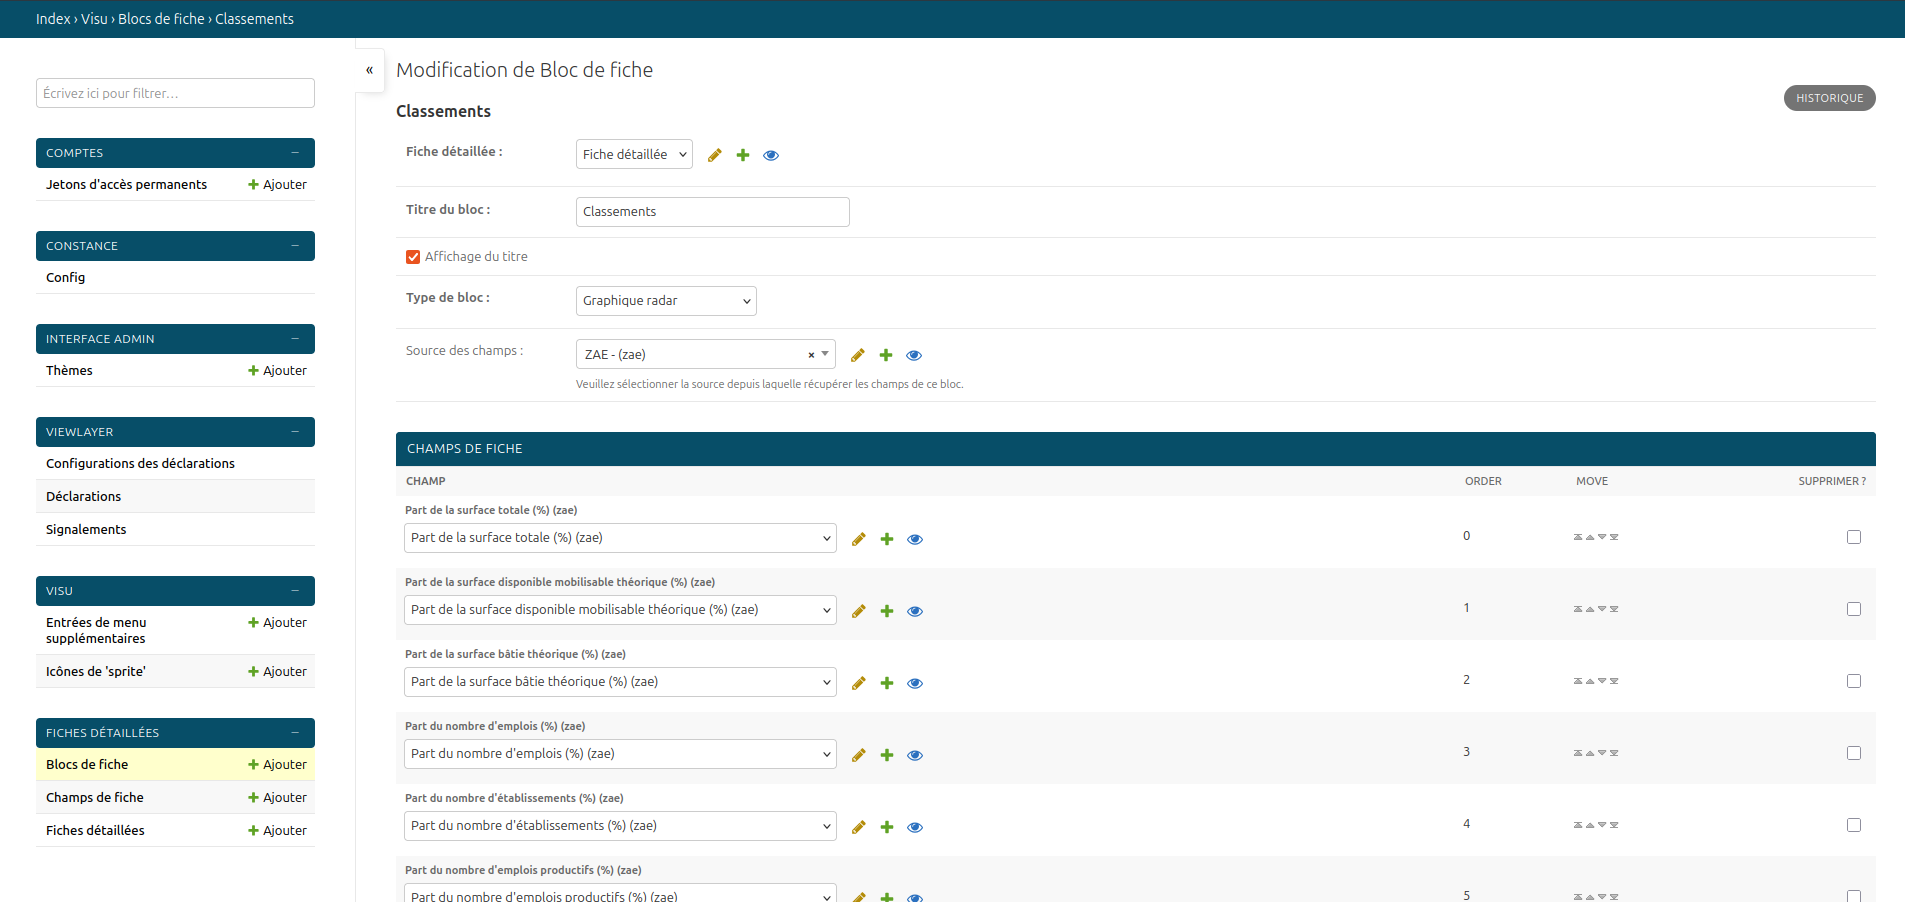
Task: Open Signalements in the sidebar
Action: pos(86,529)
